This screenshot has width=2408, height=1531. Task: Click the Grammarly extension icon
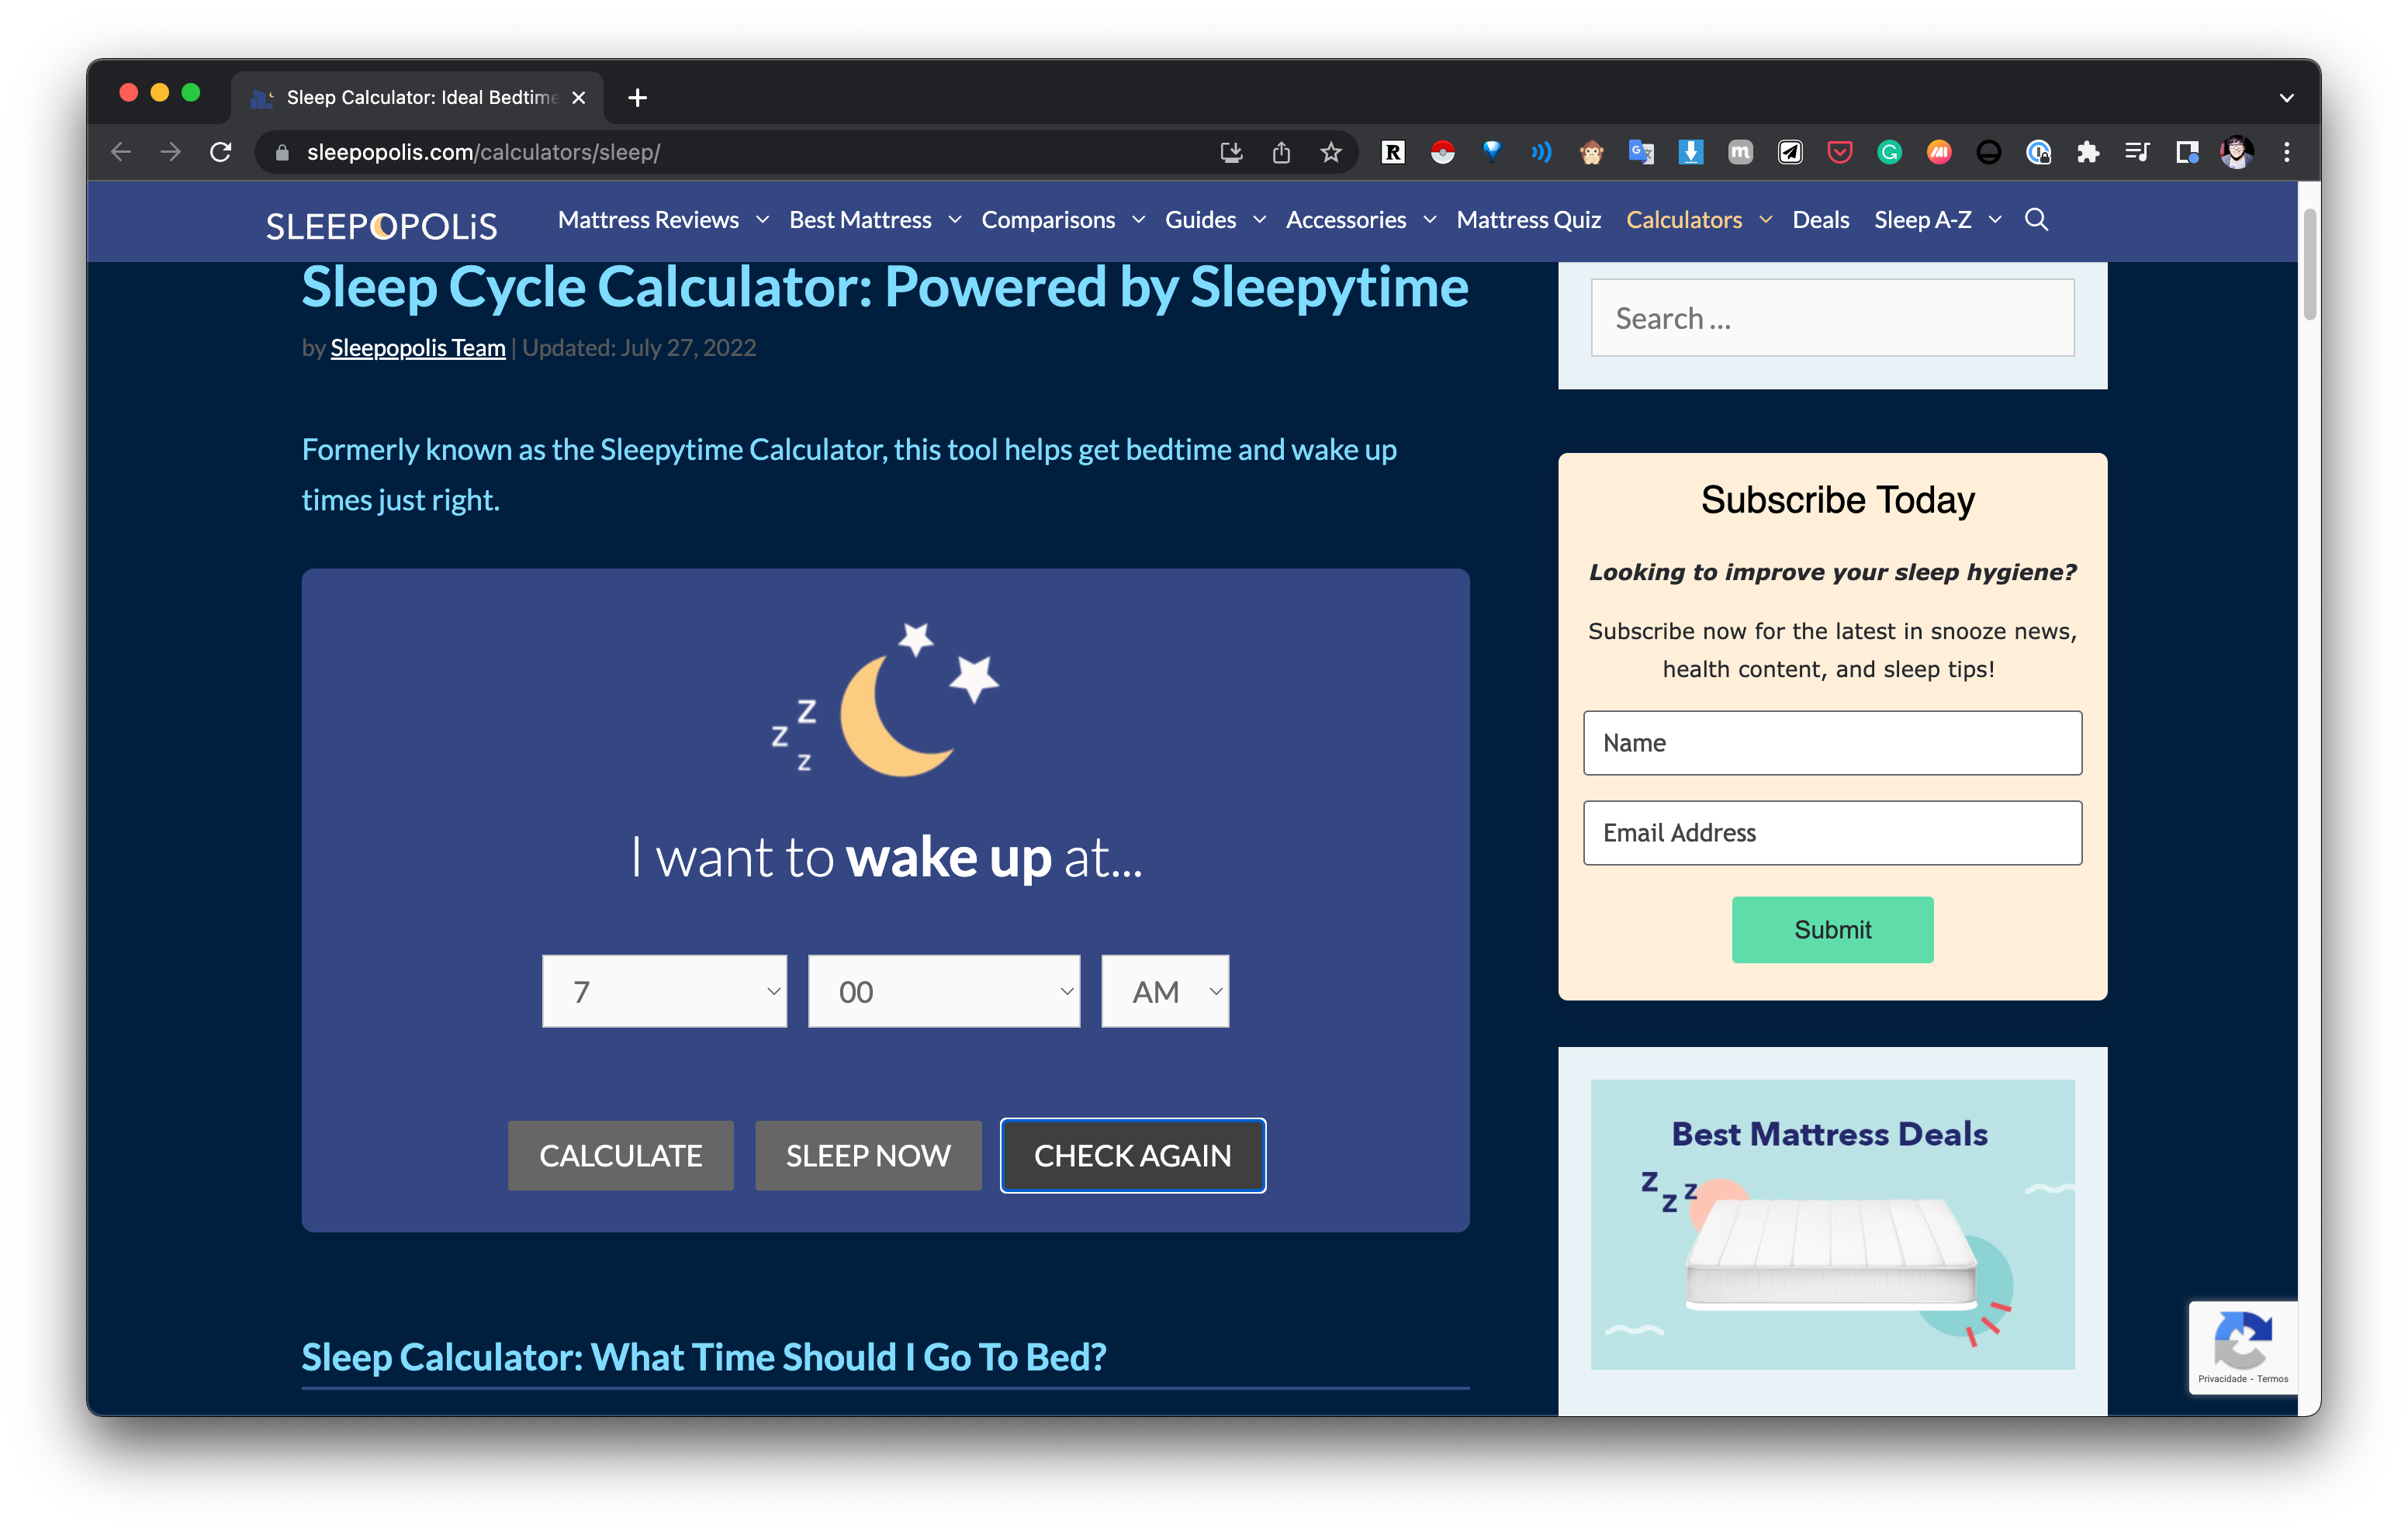1889,152
